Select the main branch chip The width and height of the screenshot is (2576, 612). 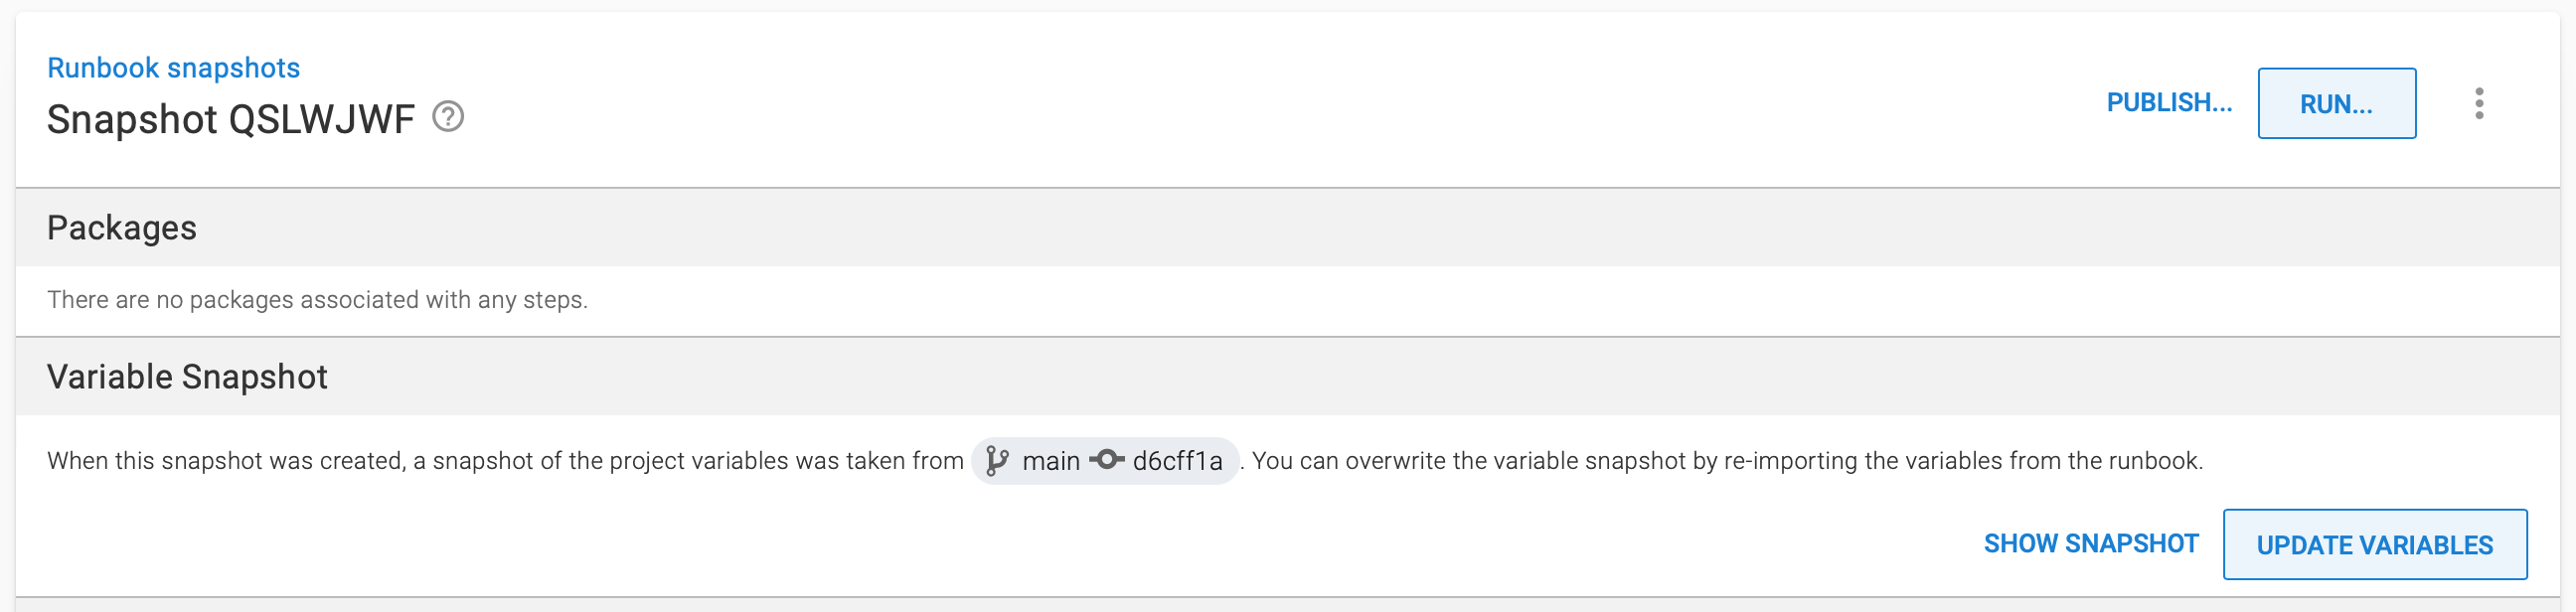(x=1051, y=460)
